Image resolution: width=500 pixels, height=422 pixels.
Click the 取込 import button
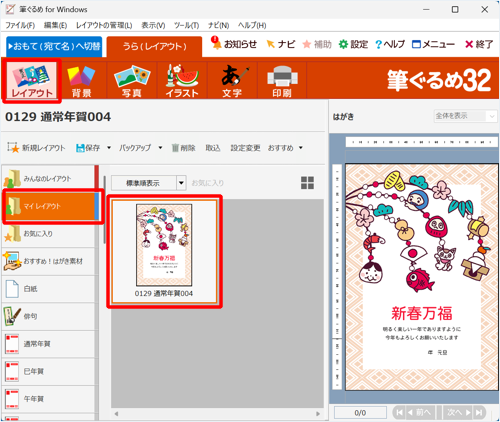click(x=213, y=148)
